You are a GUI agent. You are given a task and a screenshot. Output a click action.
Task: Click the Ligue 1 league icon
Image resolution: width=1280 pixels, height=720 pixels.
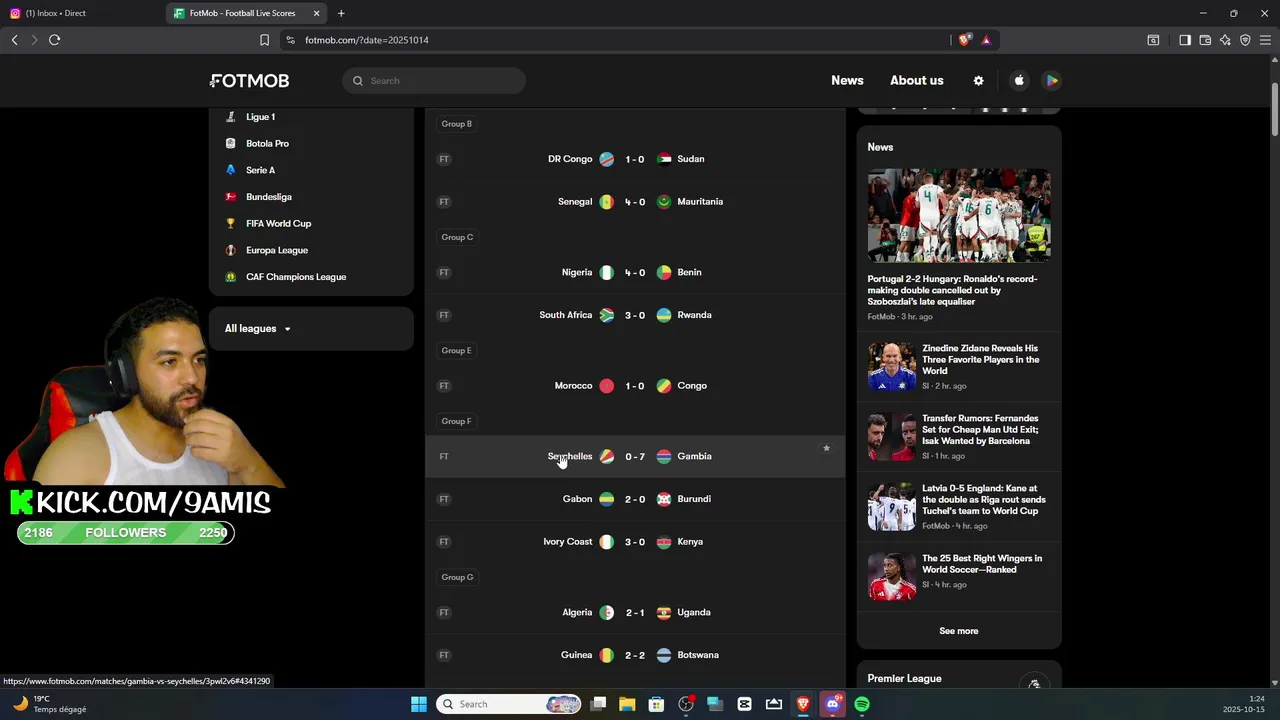[x=231, y=117]
